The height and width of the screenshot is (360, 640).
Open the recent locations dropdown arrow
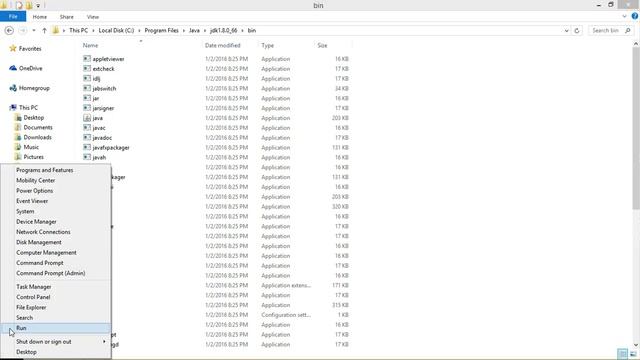34,31
